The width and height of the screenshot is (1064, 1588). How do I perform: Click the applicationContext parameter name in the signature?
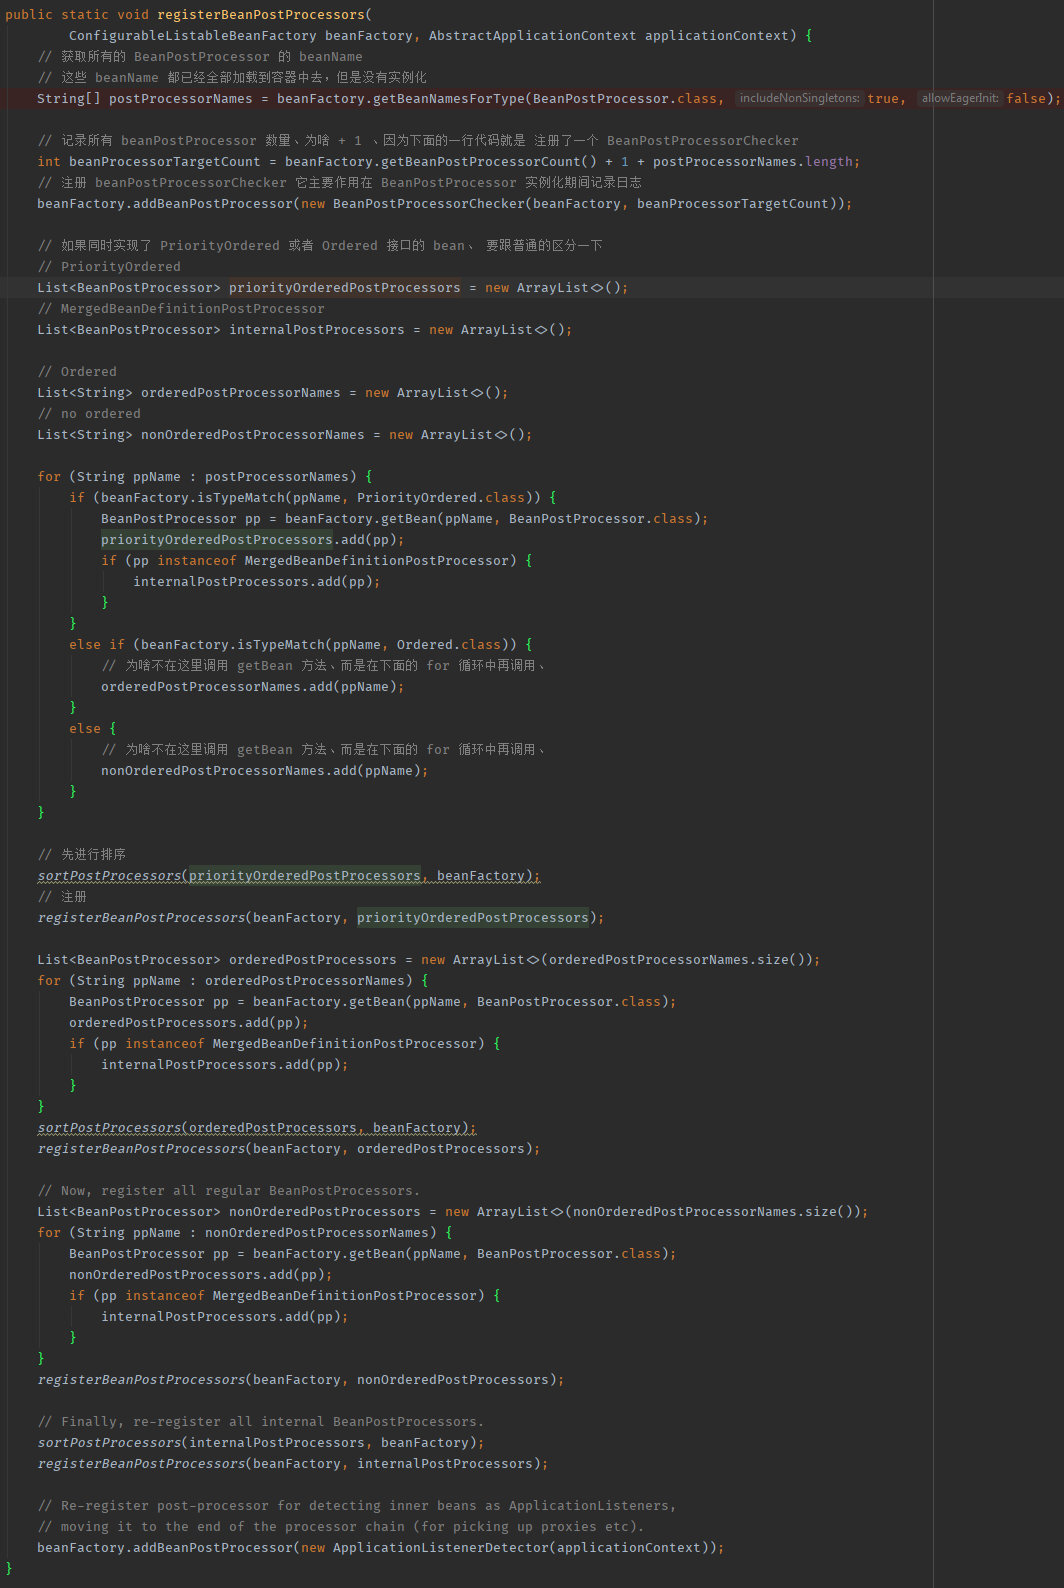[717, 35]
